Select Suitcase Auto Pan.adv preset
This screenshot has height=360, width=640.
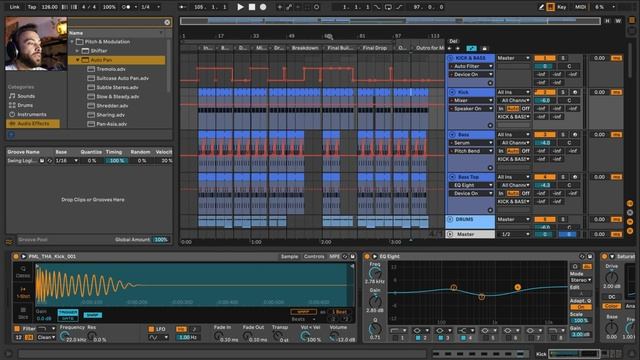click(x=122, y=78)
